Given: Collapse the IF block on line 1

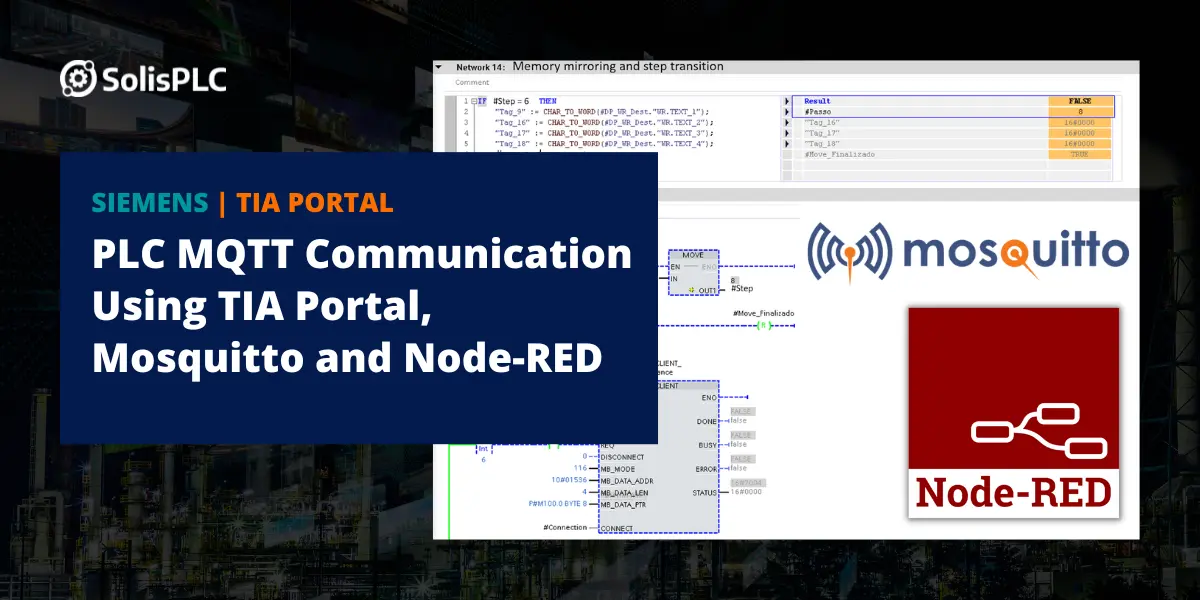Looking at the screenshot, I should click(x=474, y=100).
